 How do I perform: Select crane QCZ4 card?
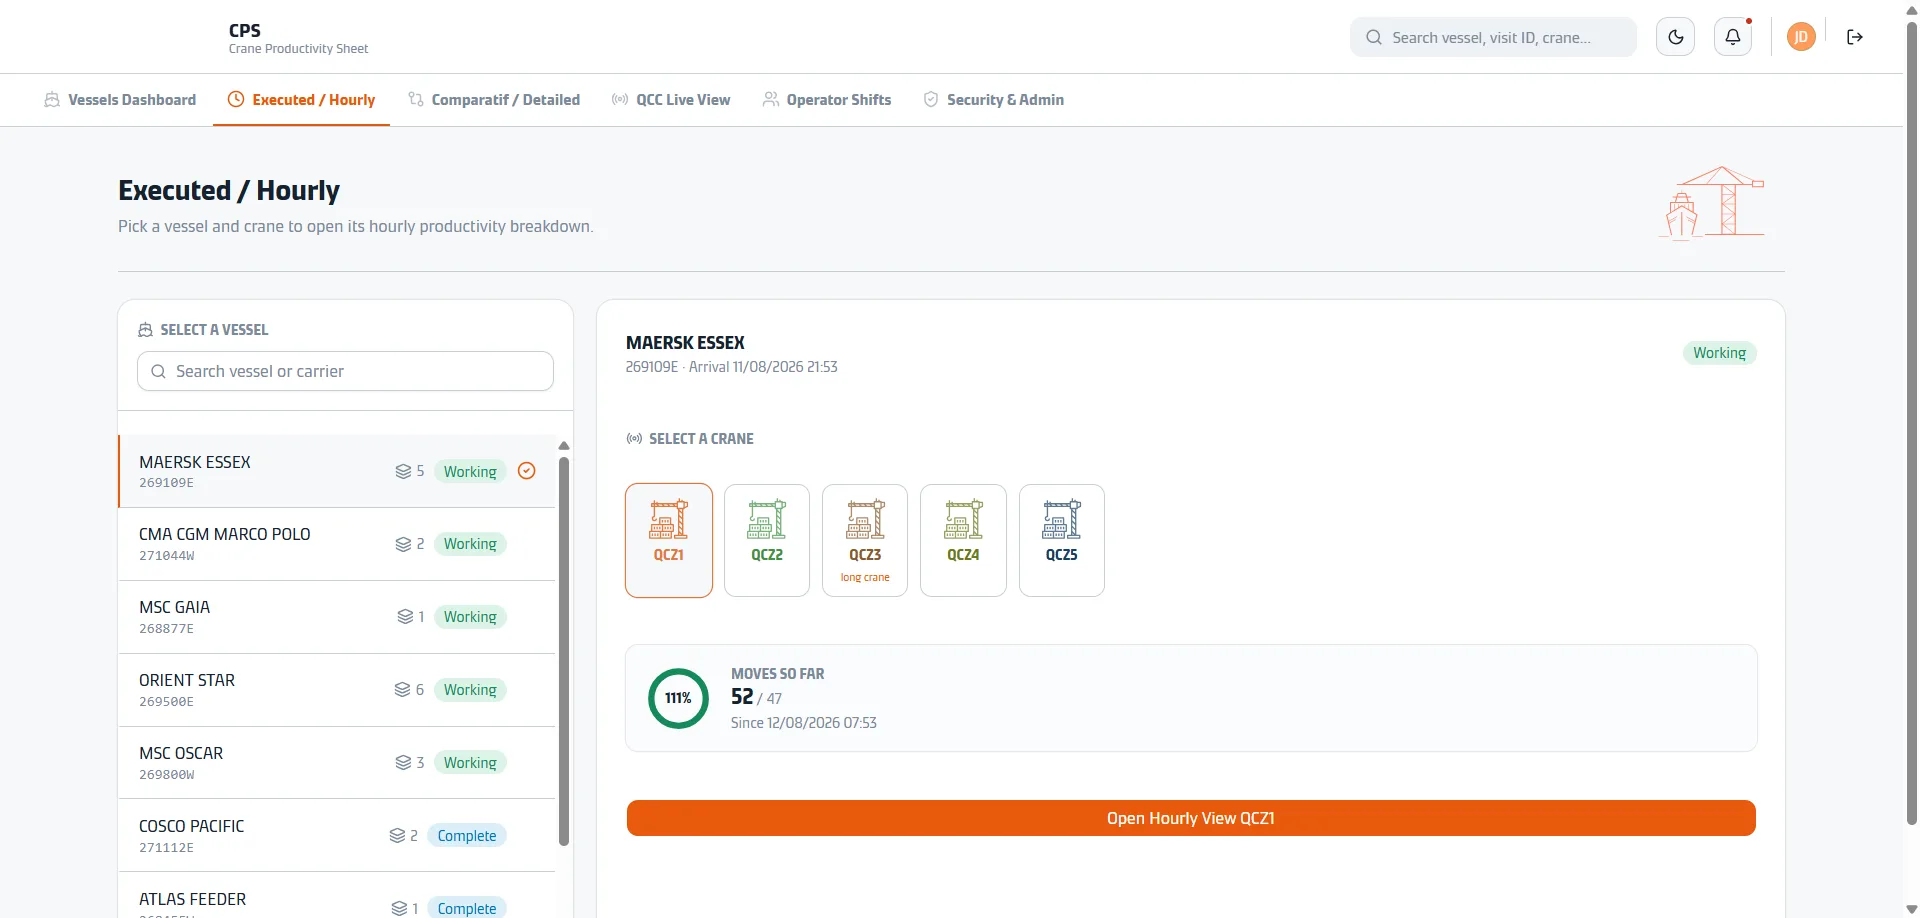click(x=963, y=540)
